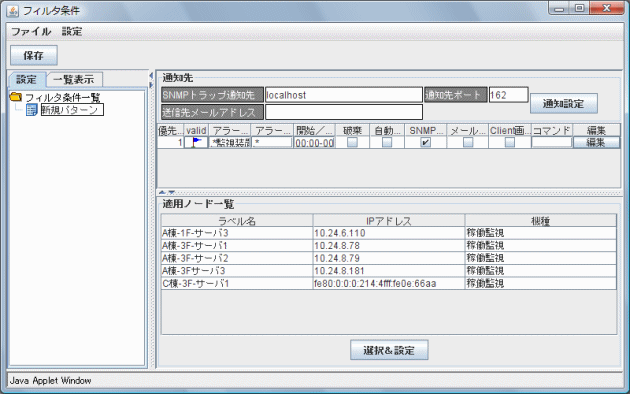Click the IP address 10.24.8.79
Viewport: 630px width, 394px height.
tap(337, 258)
